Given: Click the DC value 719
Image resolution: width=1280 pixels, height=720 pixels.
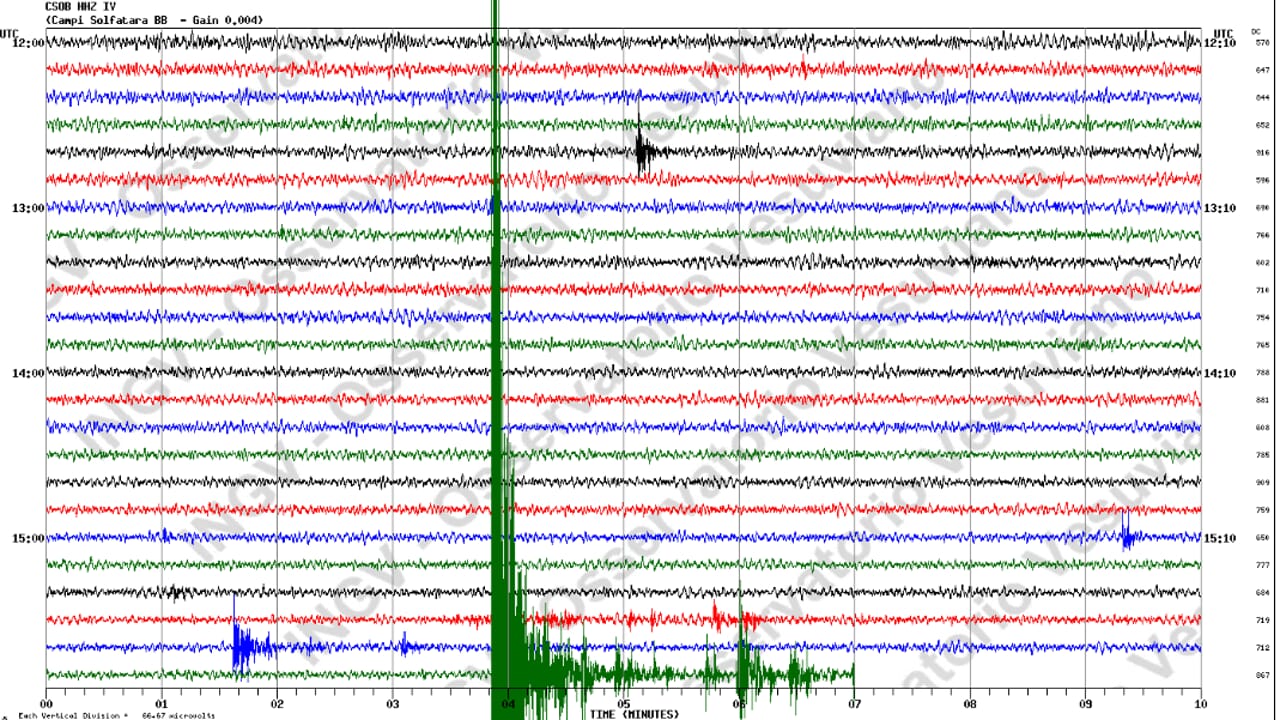Looking at the screenshot, I should pyautogui.click(x=1262, y=620).
